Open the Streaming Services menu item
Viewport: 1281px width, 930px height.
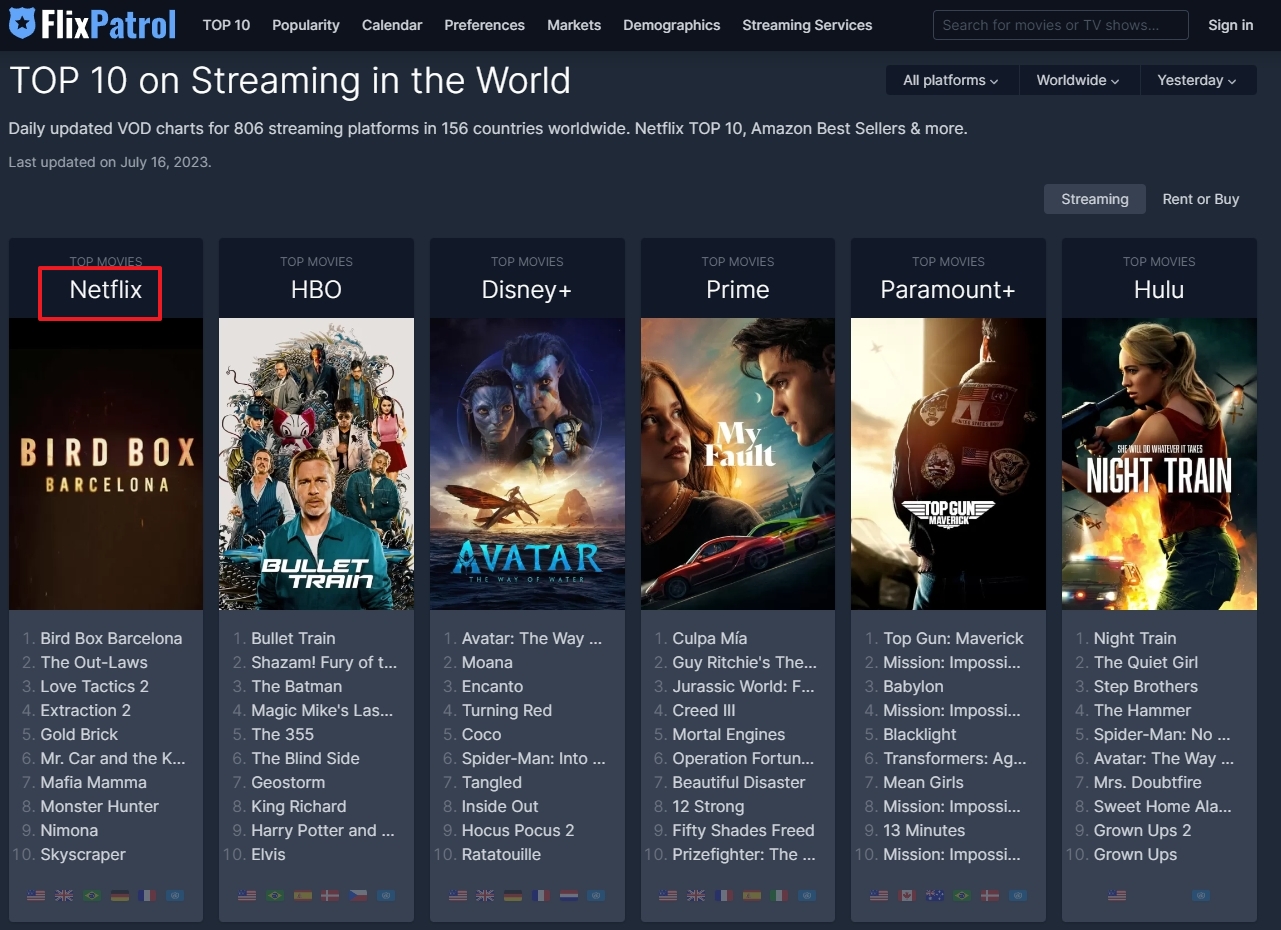click(807, 25)
